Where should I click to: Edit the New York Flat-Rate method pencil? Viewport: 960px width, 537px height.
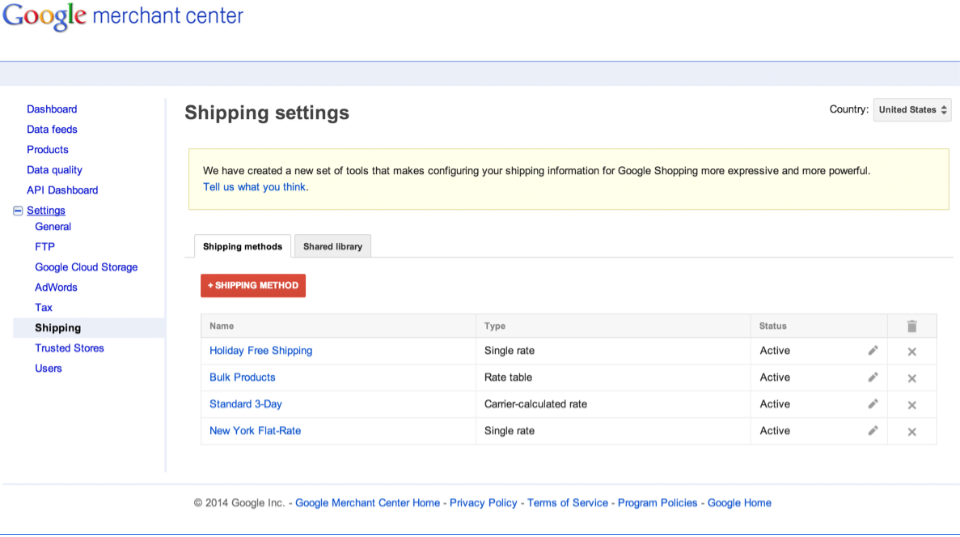(x=873, y=430)
